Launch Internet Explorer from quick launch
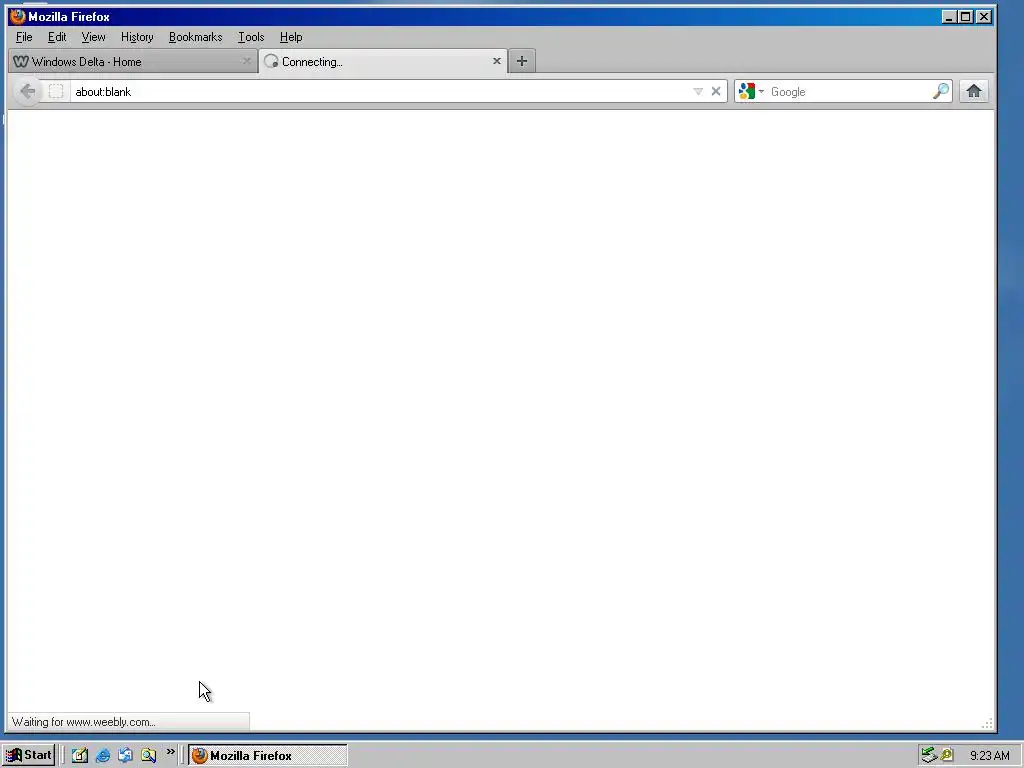Image resolution: width=1024 pixels, height=768 pixels. pyautogui.click(x=103, y=756)
